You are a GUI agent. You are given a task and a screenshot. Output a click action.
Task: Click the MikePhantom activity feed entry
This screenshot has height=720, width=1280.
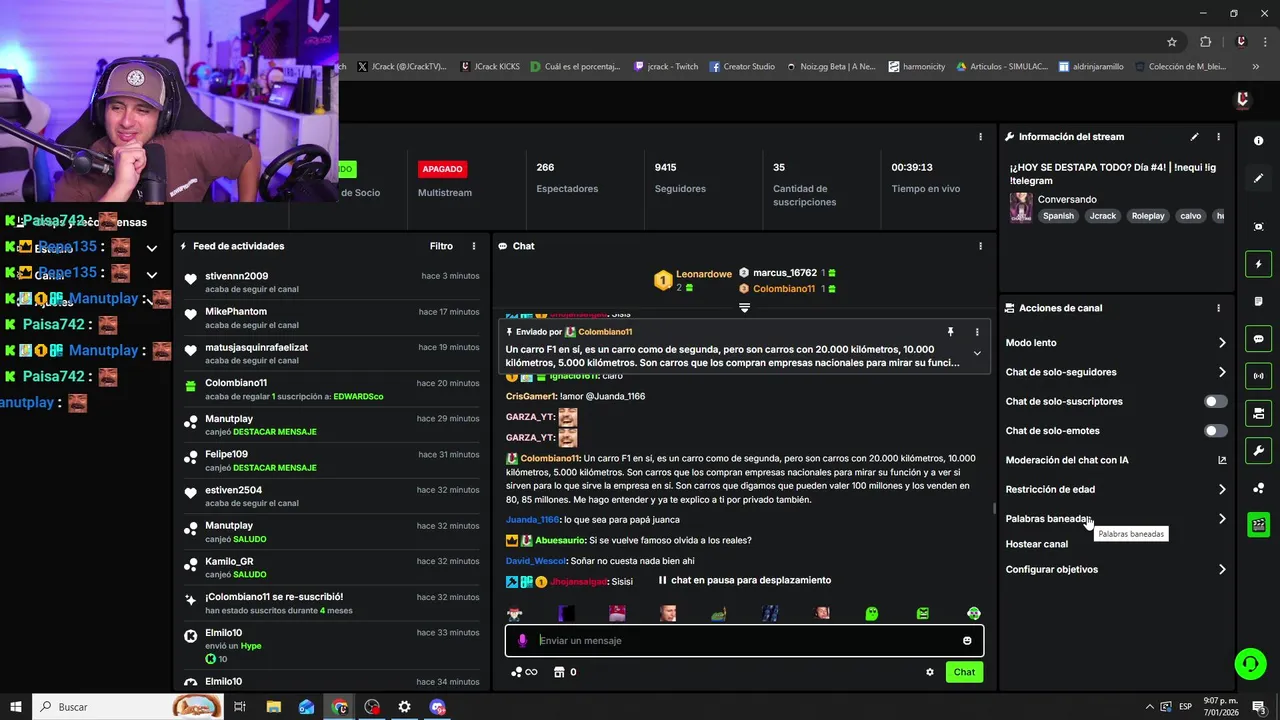click(x=332, y=318)
